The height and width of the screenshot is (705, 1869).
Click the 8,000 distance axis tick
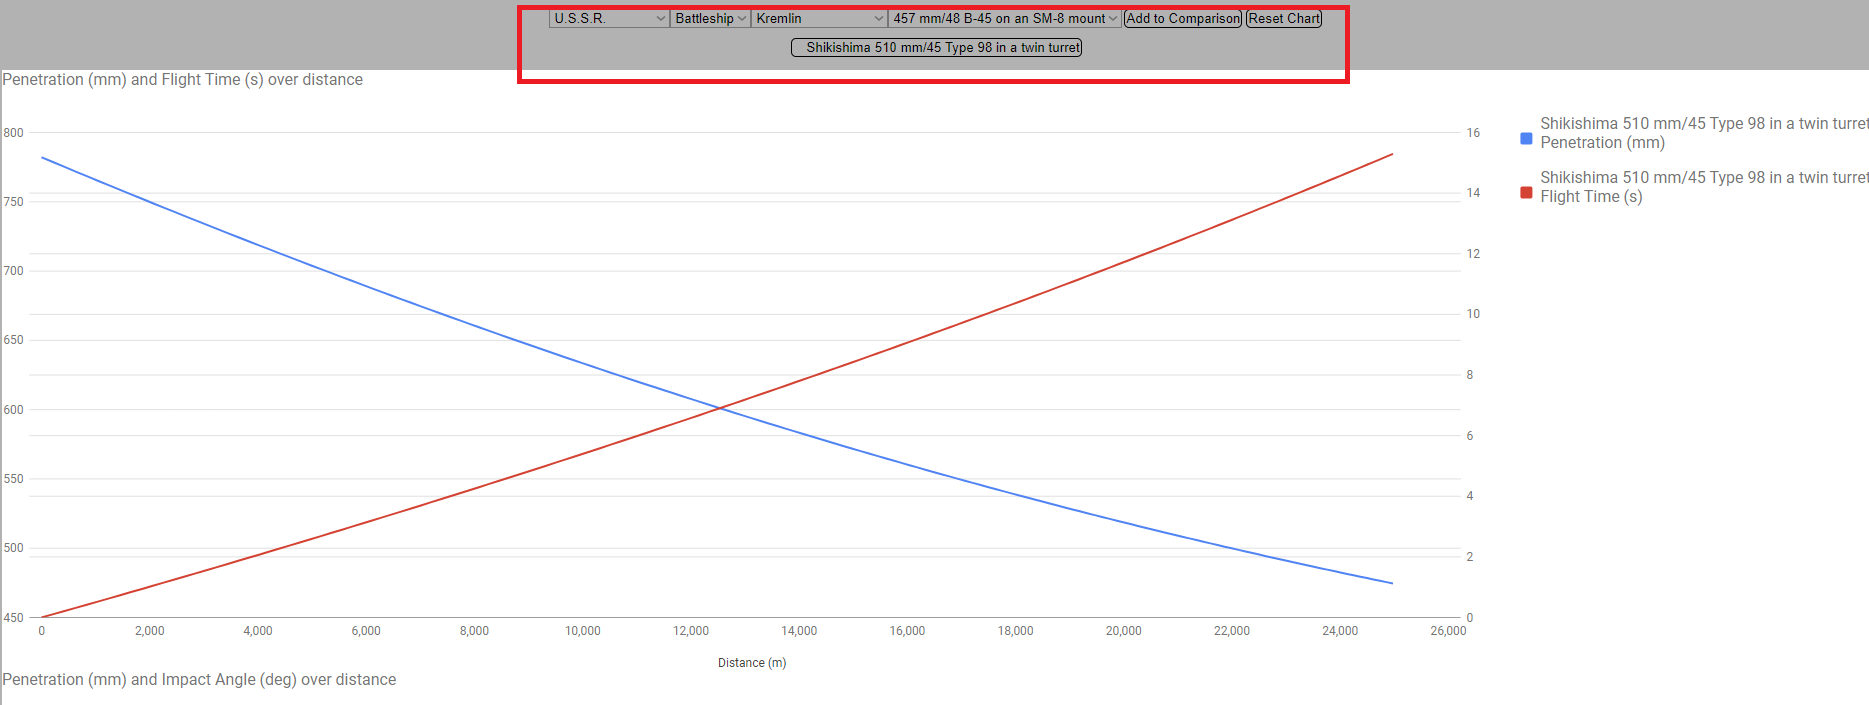[474, 631]
